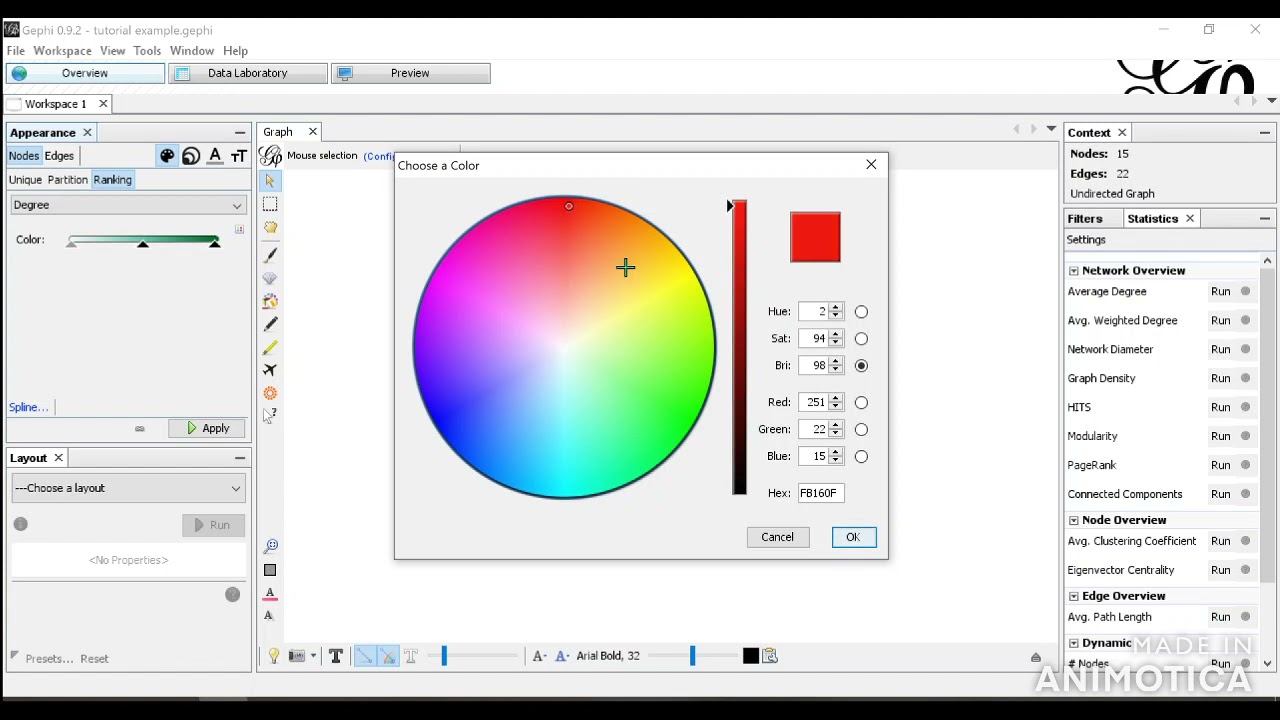Image resolution: width=1280 pixels, height=720 pixels.
Task: Select the node pencil tool
Action: coord(270,324)
